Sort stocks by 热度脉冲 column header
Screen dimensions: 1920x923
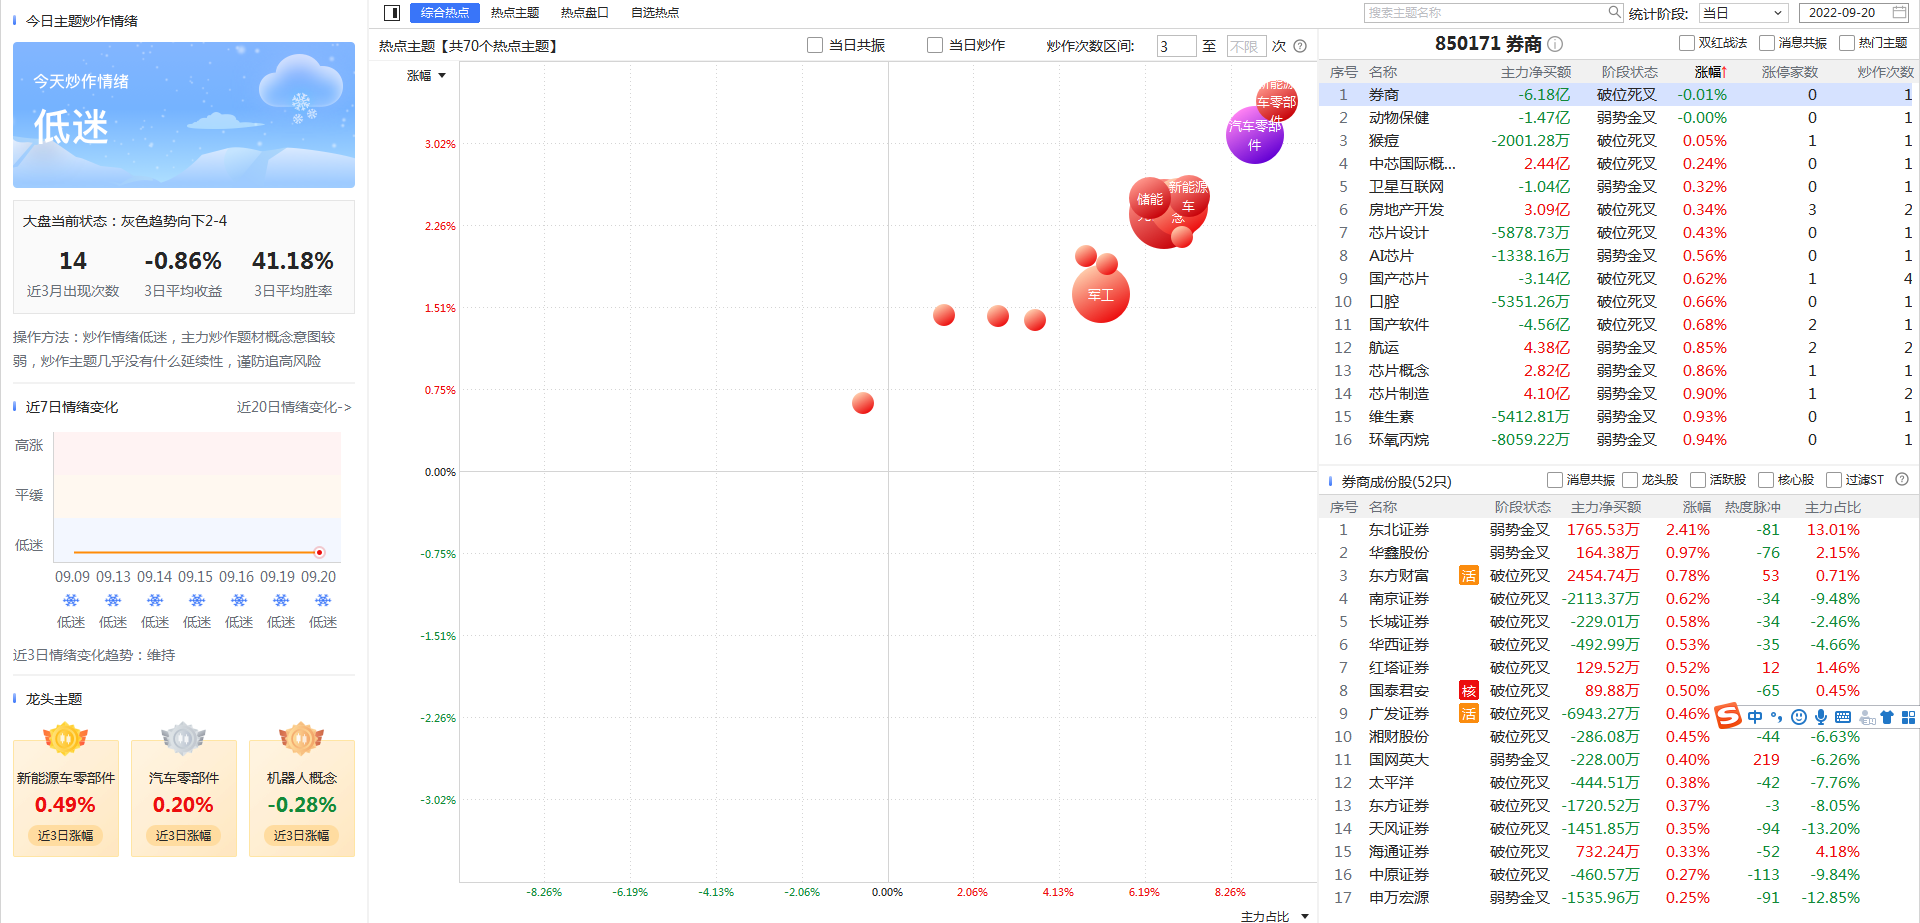tap(1752, 507)
